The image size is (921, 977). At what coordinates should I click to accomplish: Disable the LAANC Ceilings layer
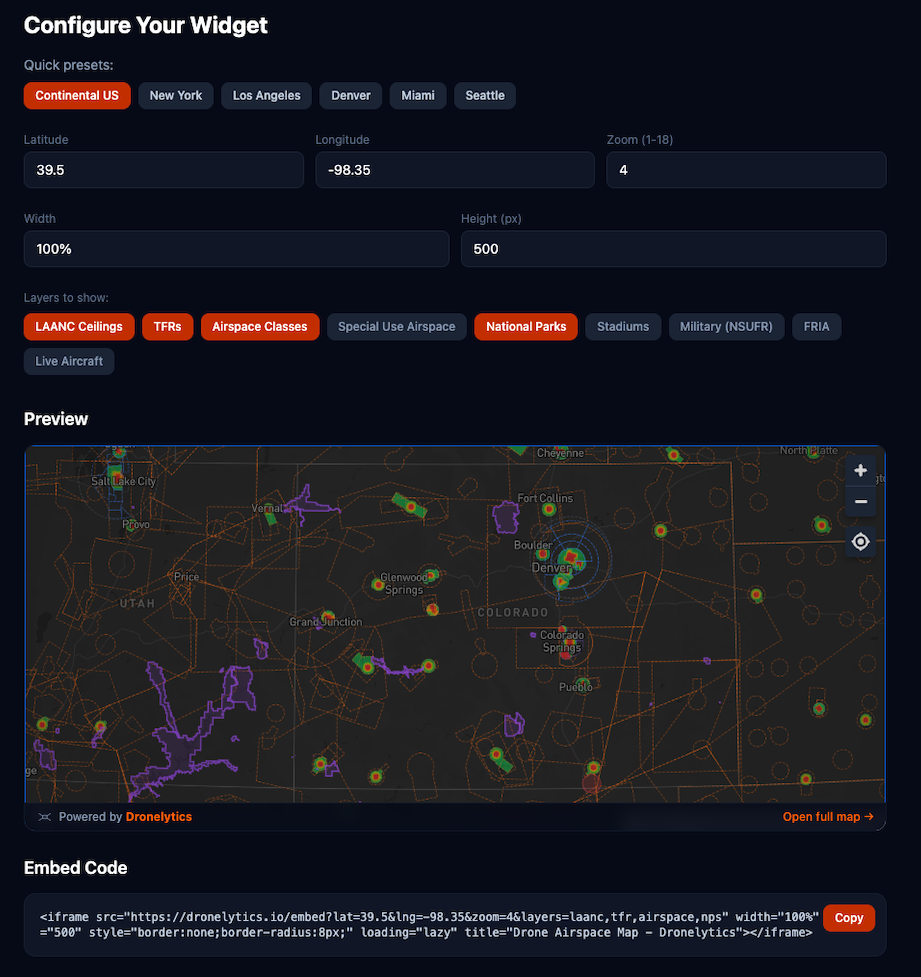[x=79, y=326]
